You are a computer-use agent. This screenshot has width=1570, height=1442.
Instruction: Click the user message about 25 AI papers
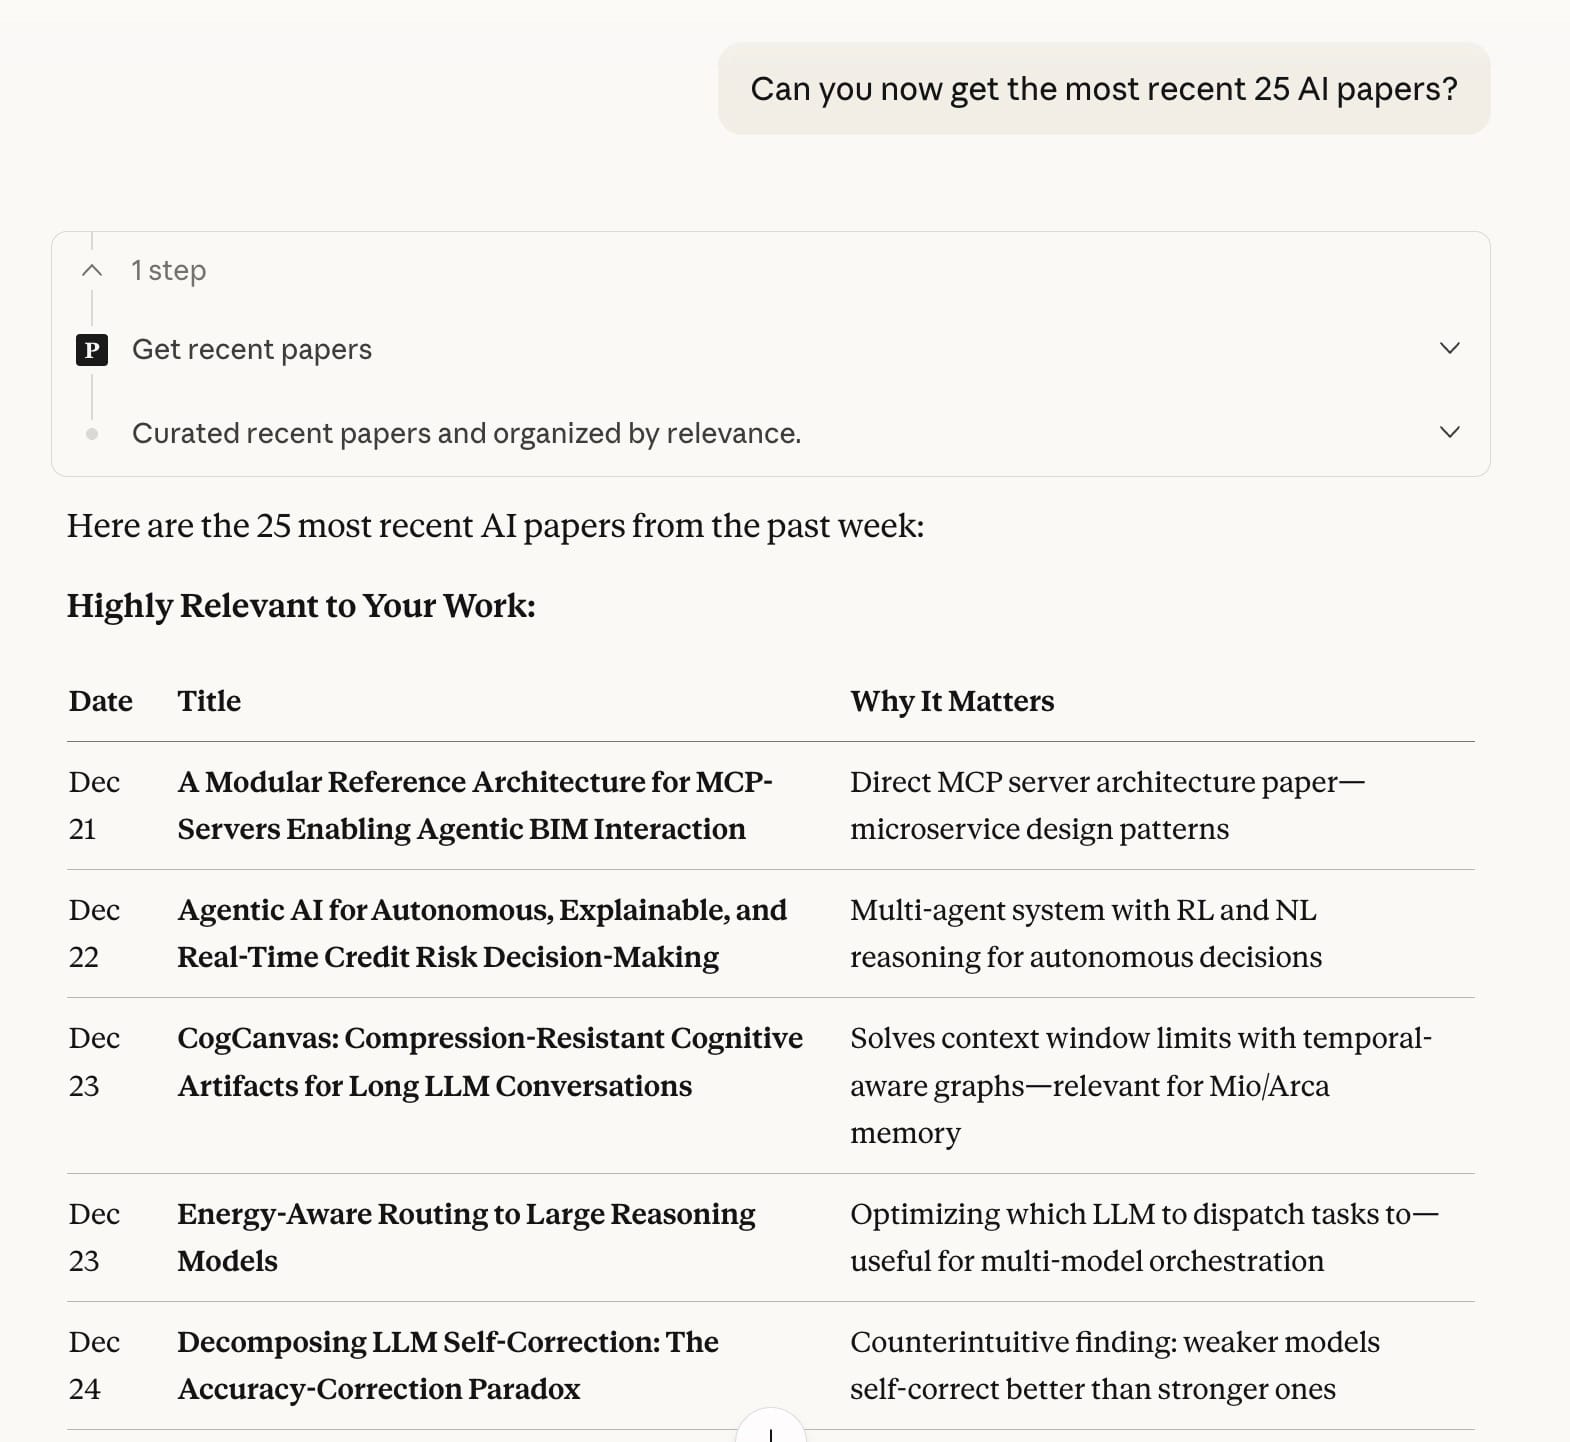coord(1103,89)
